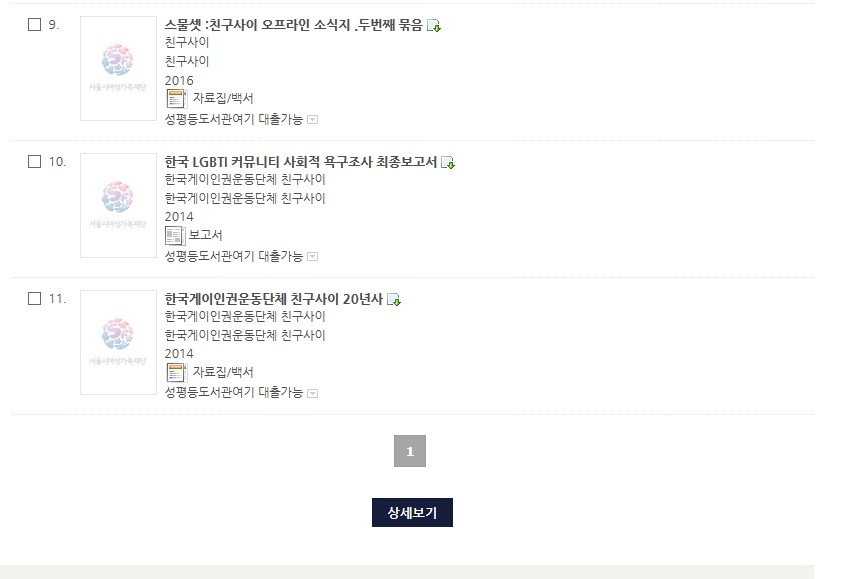Screen dimensions: 862x579
Task: Click cover thumbnail of result 11
Action: [118, 342]
